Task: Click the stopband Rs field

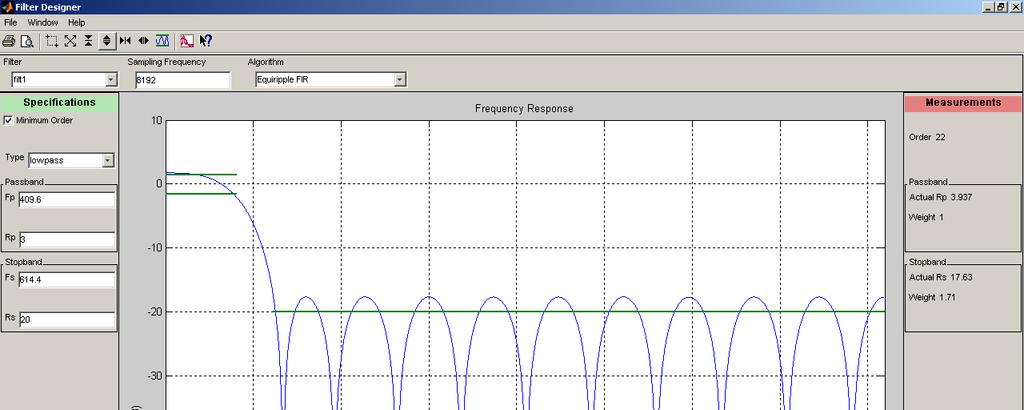Action: point(67,320)
